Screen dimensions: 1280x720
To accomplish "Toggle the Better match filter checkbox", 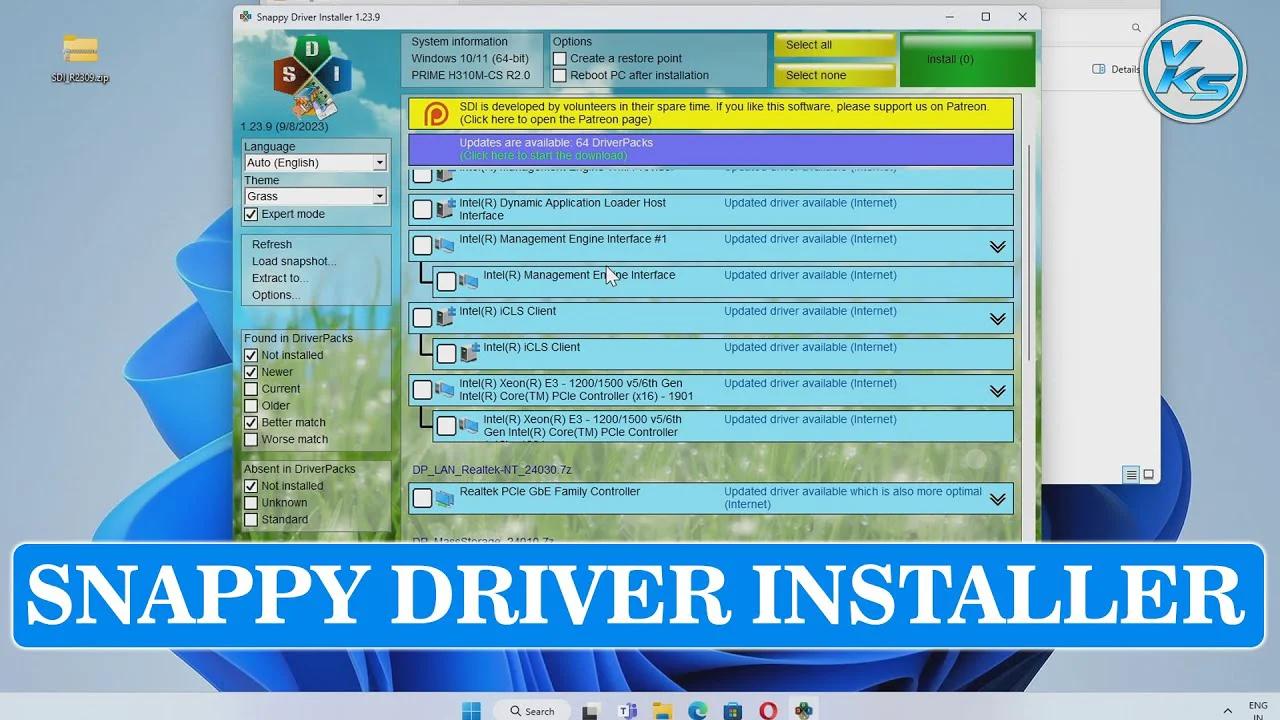I will pos(251,422).
